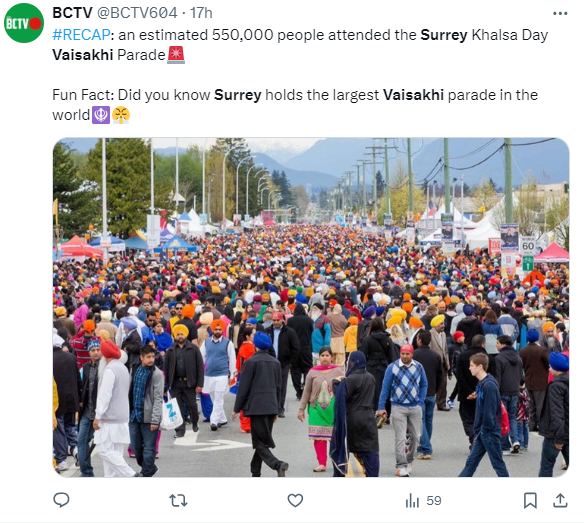
Task: Click the bold Vaisakhi word before Parade
Action: (x=83, y=55)
